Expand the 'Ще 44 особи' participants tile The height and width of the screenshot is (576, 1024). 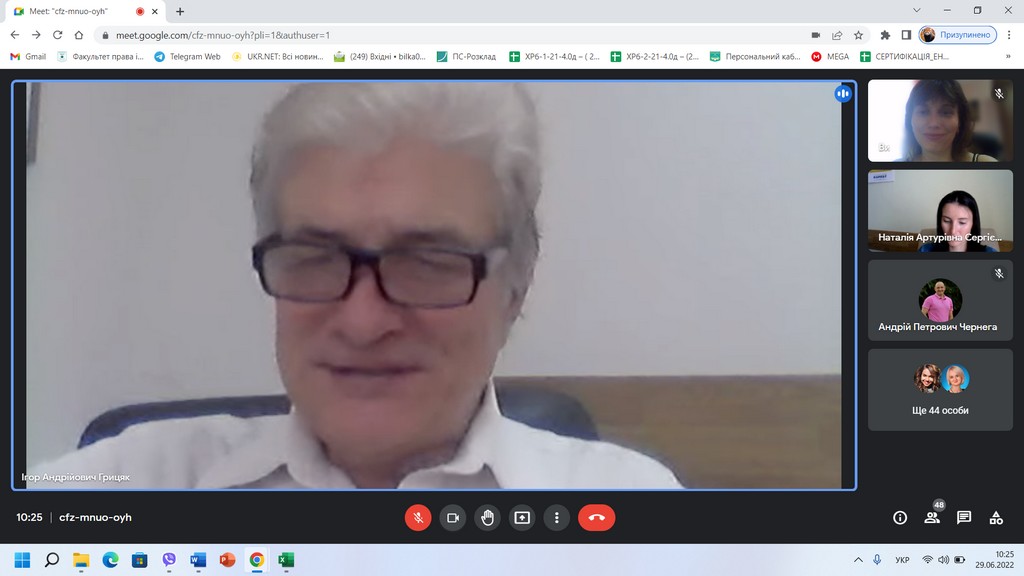[940, 389]
